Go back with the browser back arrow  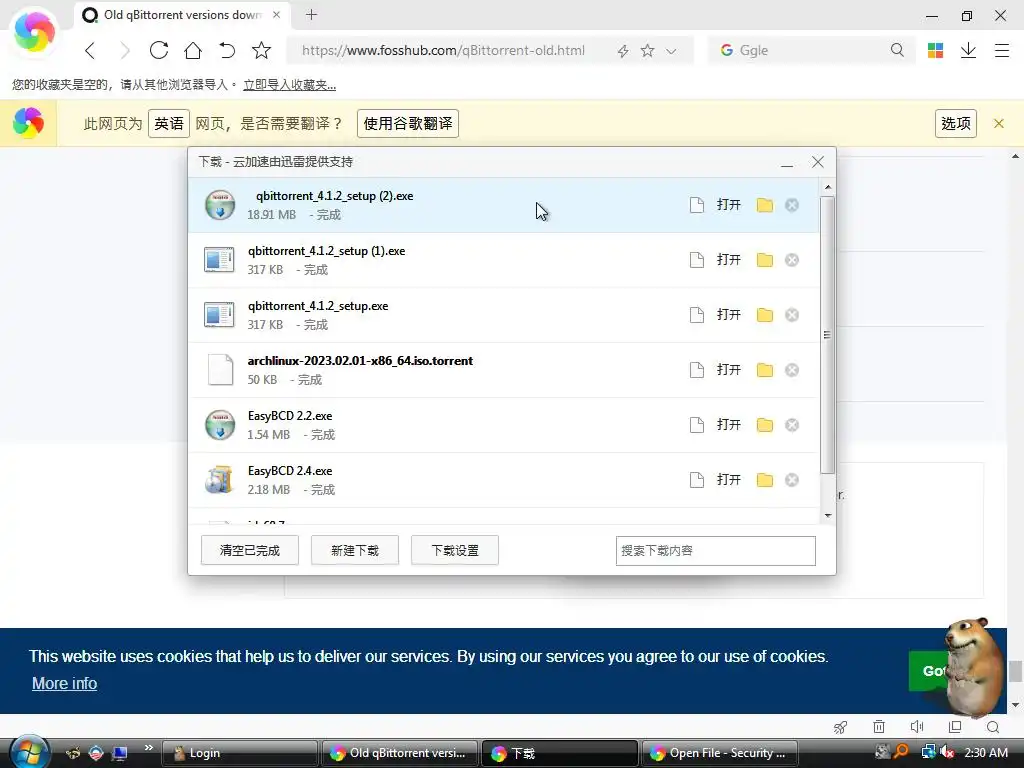click(91, 50)
